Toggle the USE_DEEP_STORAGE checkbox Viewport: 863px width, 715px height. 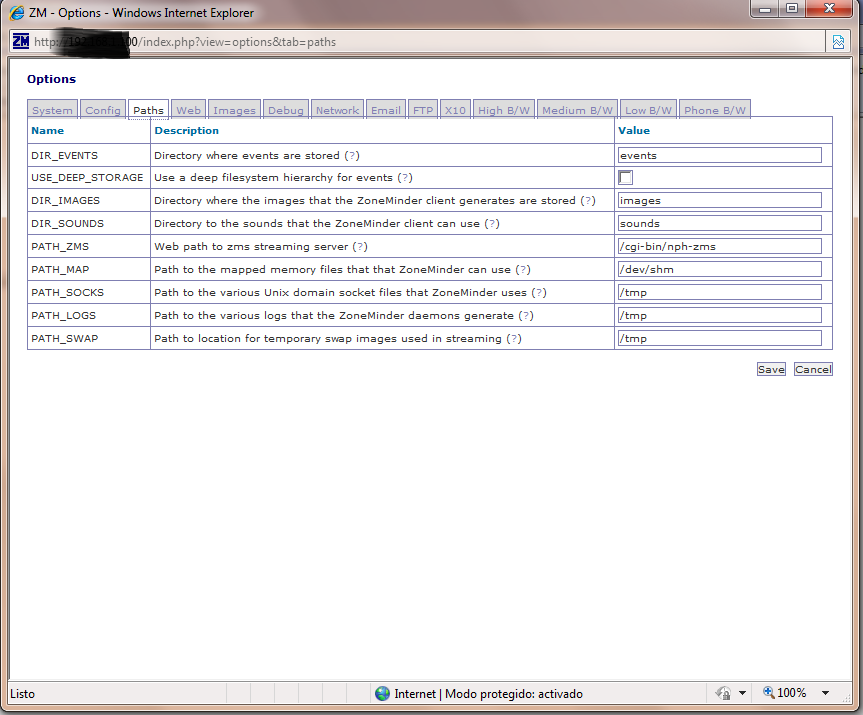pyautogui.click(x=625, y=177)
